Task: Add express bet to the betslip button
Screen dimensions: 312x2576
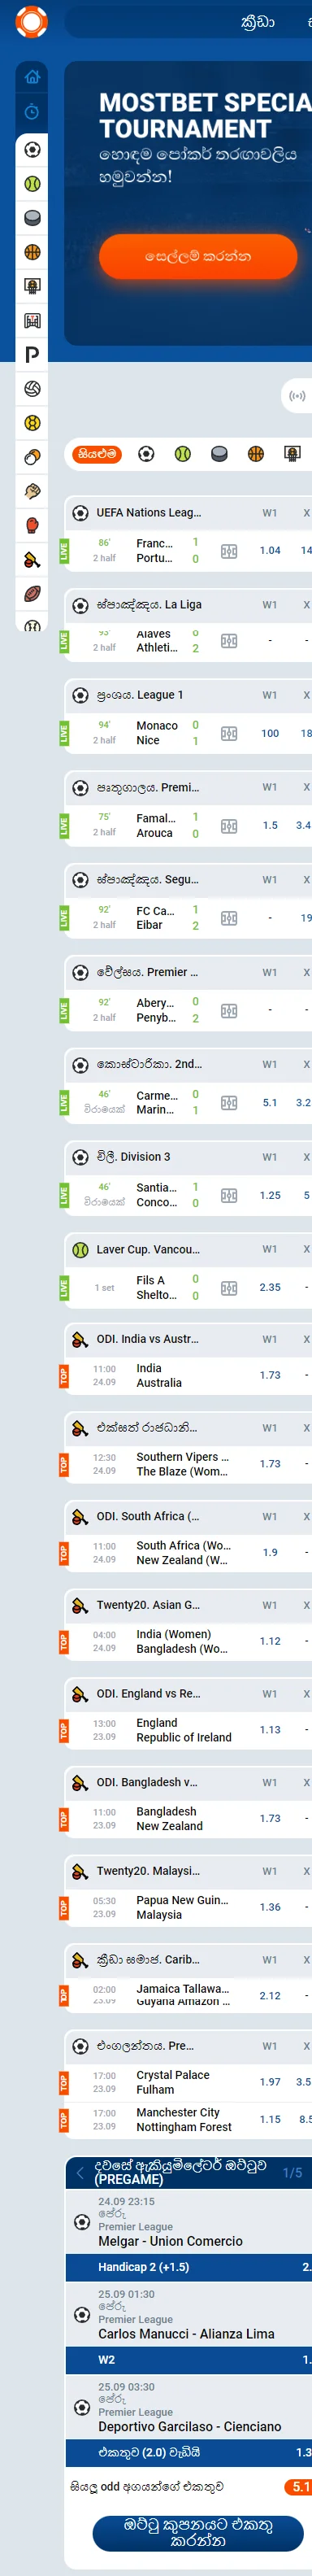Action: click(x=198, y=2532)
